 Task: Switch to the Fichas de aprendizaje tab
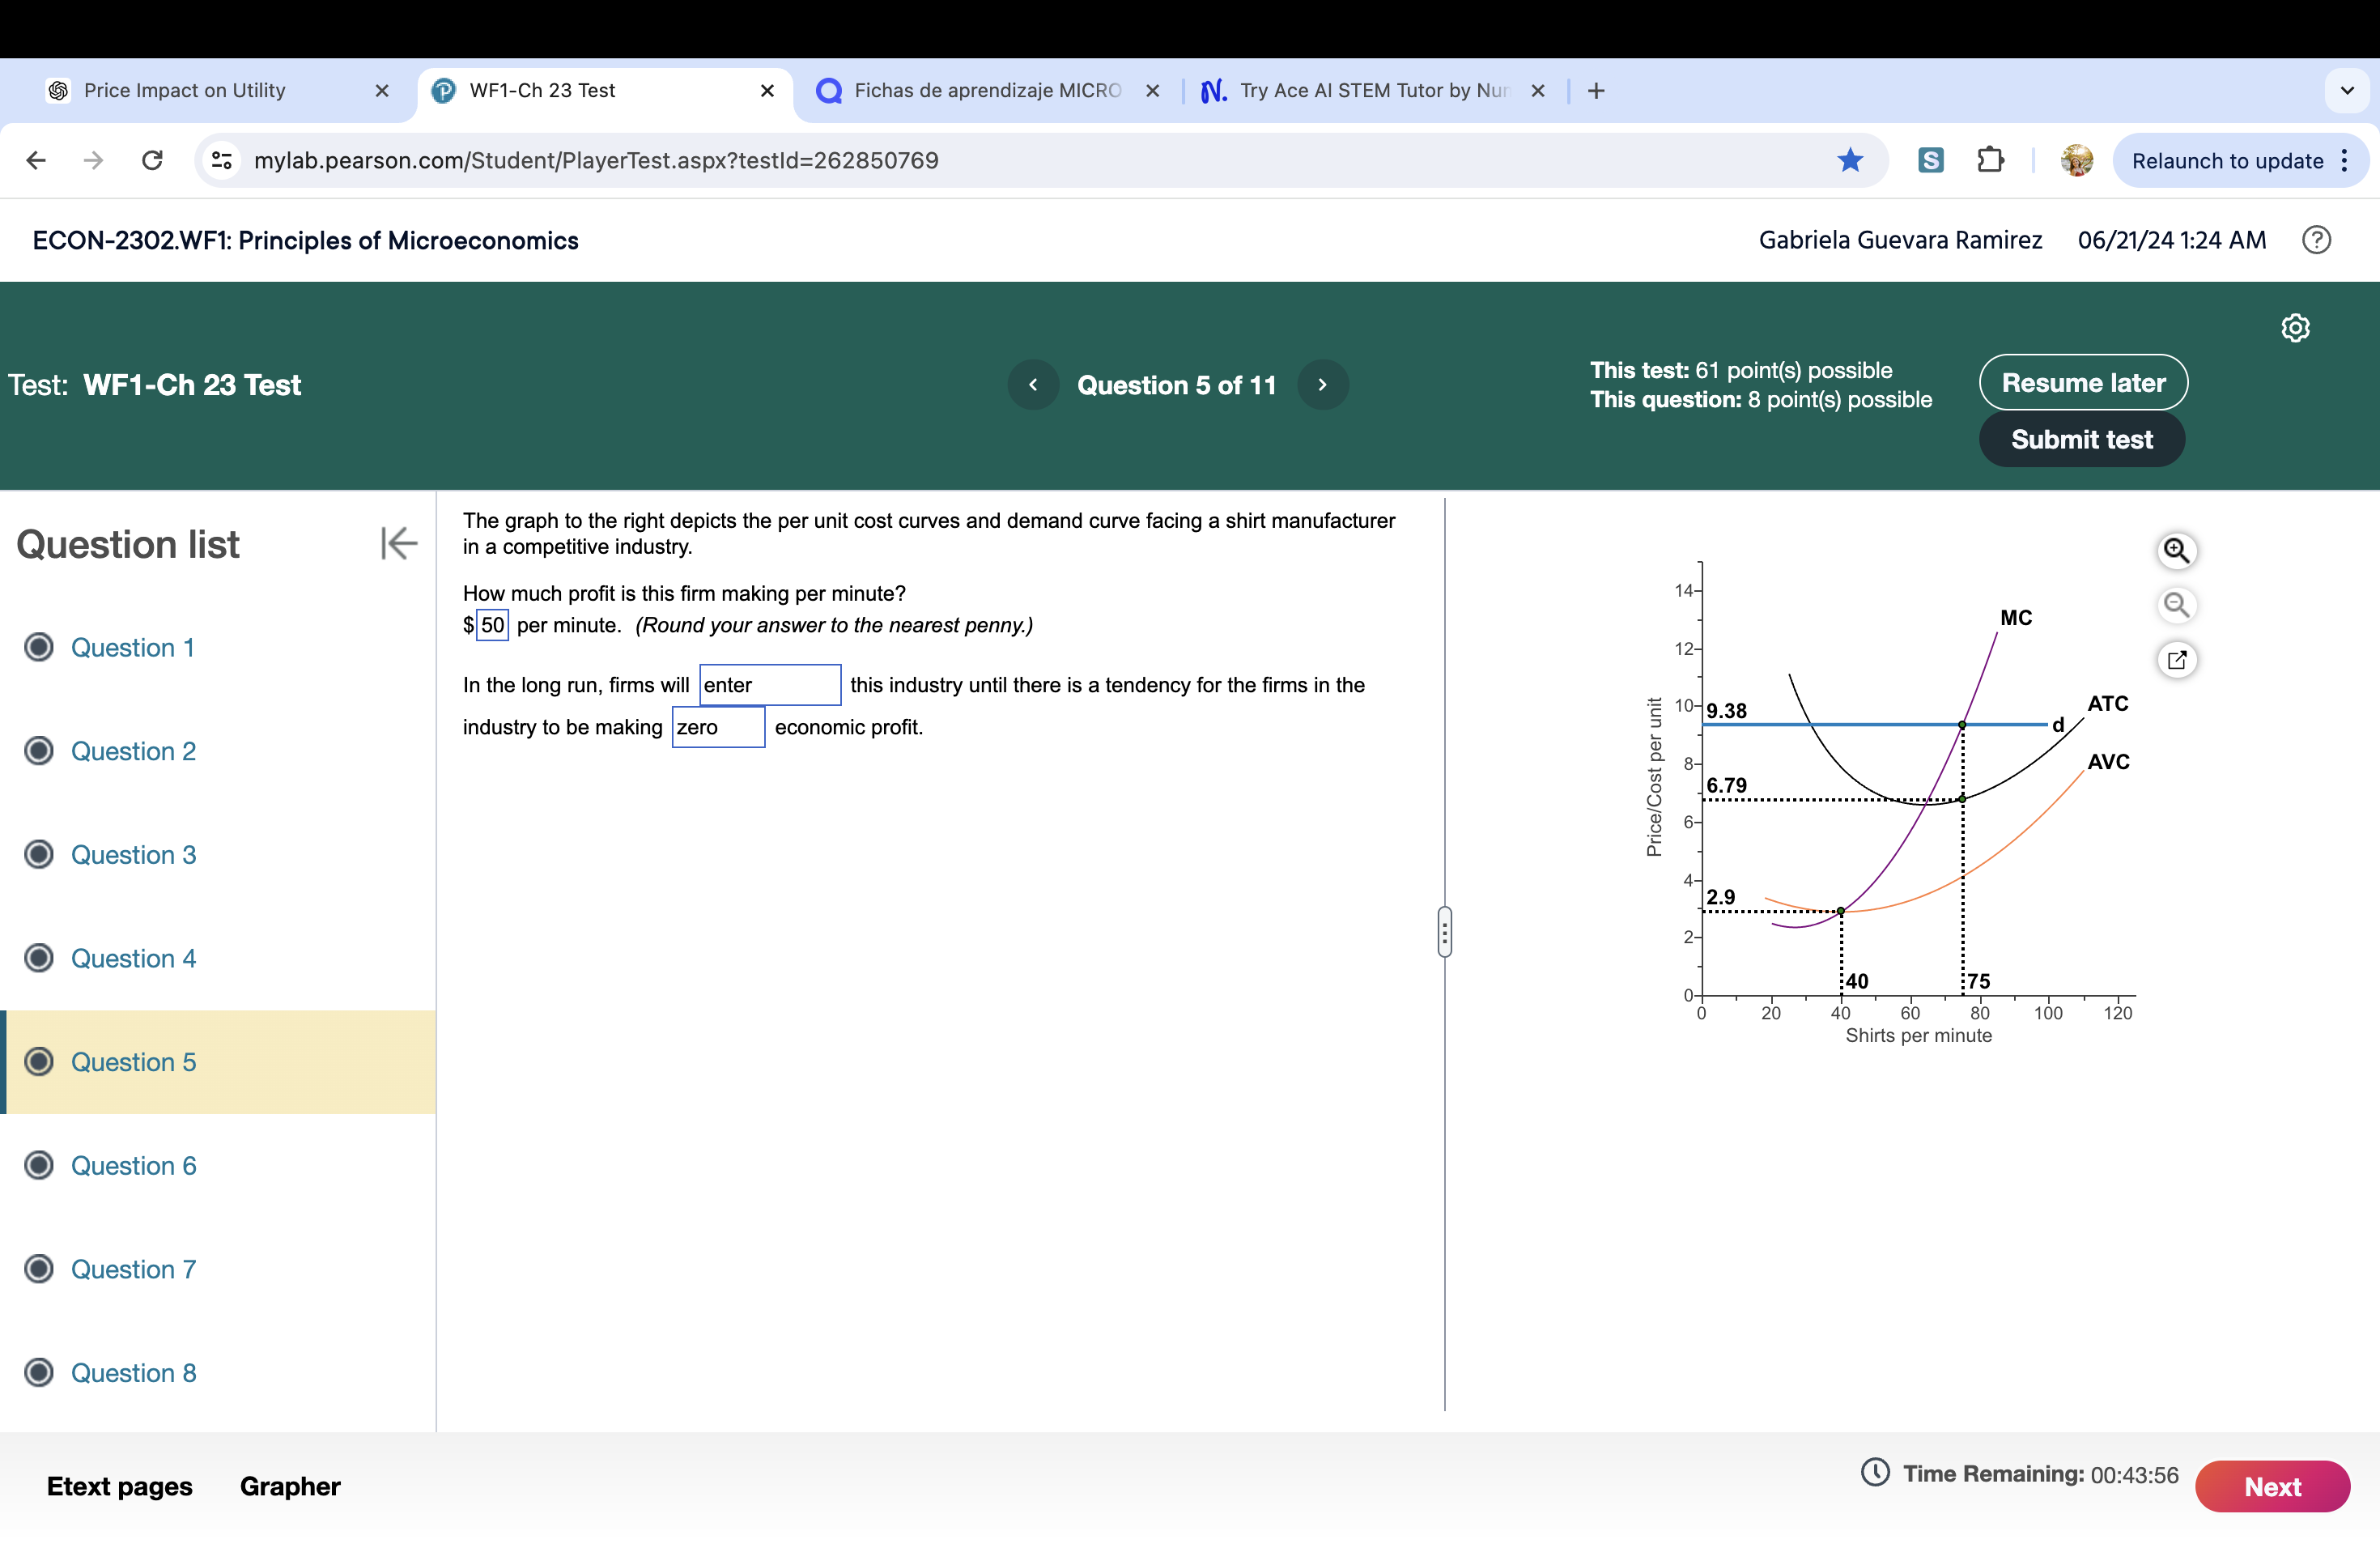(985, 90)
